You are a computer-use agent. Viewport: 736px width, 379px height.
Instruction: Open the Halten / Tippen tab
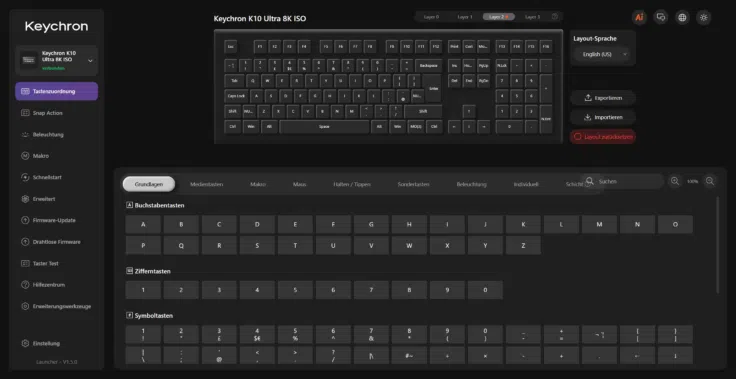coord(352,184)
